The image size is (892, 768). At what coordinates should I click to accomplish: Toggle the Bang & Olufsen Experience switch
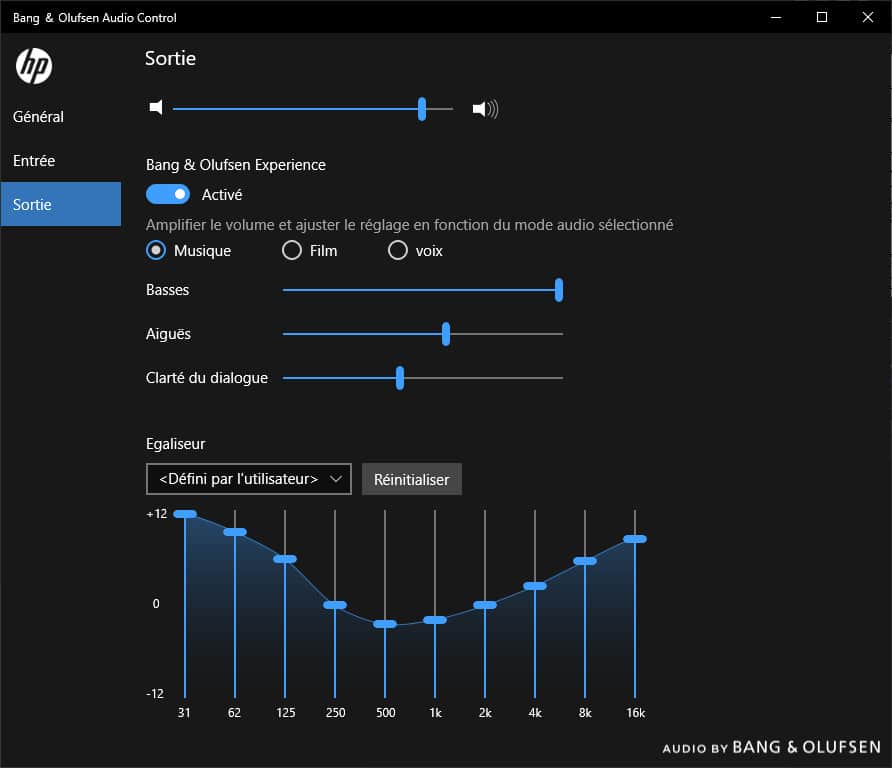pyautogui.click(x=168, y=195)
